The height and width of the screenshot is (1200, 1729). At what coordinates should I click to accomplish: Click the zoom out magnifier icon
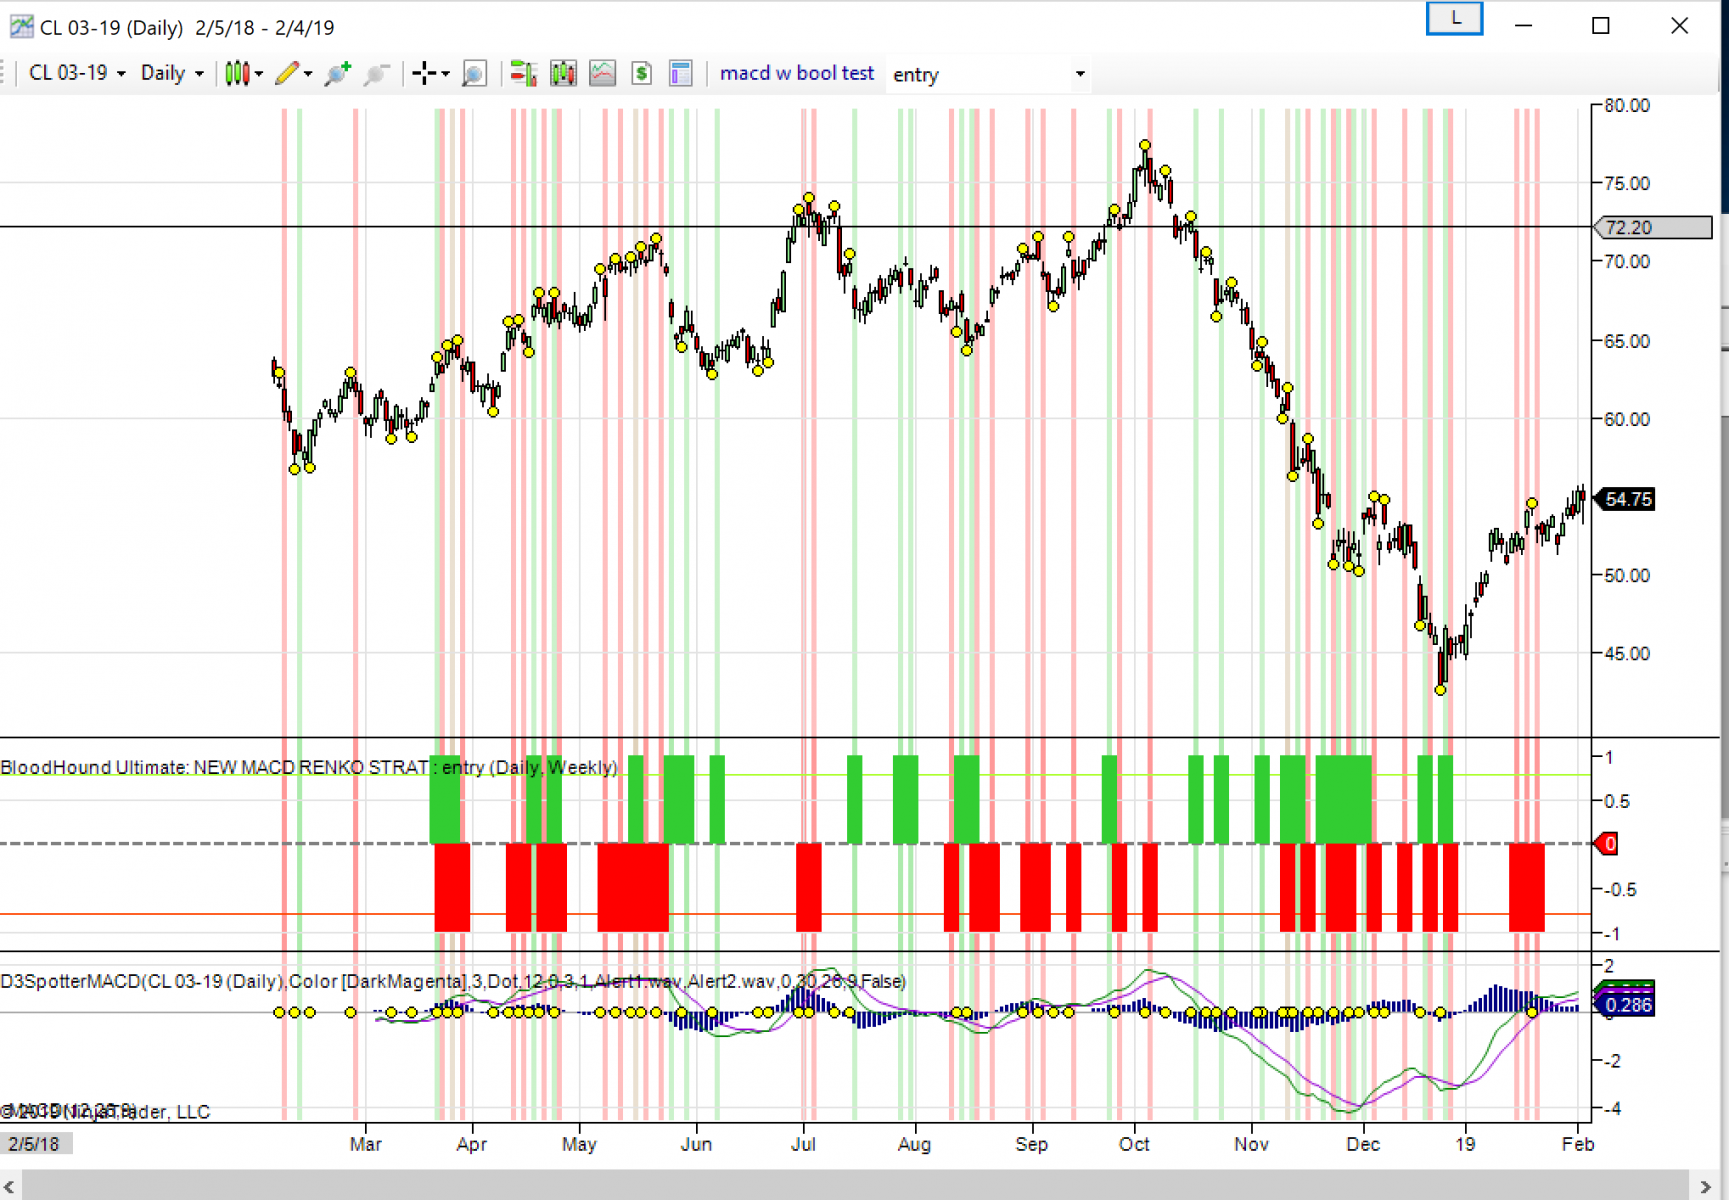coord(376,73)
